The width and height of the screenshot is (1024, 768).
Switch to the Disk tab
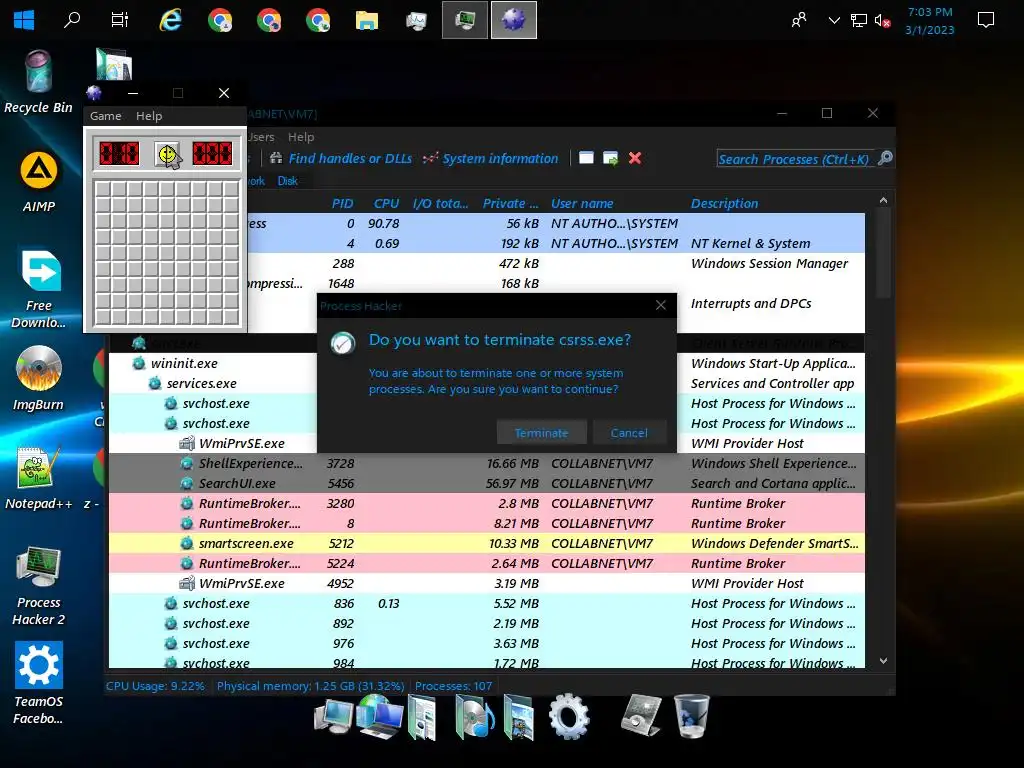click(287, 181)
